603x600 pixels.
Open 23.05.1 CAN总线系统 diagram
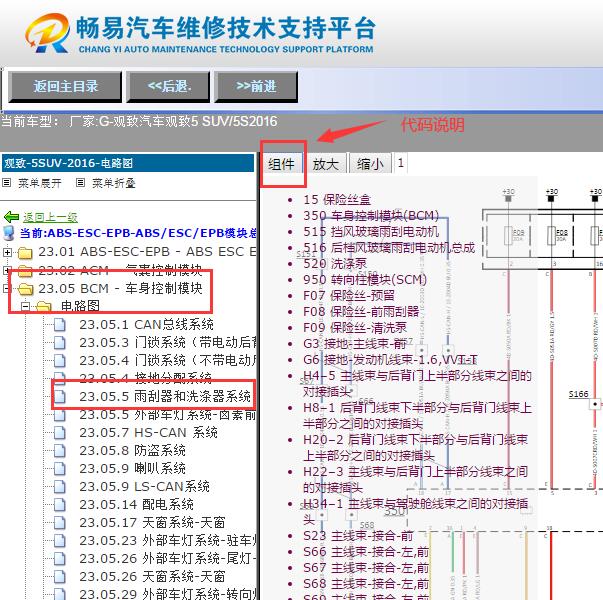click(x=146, y=325)
